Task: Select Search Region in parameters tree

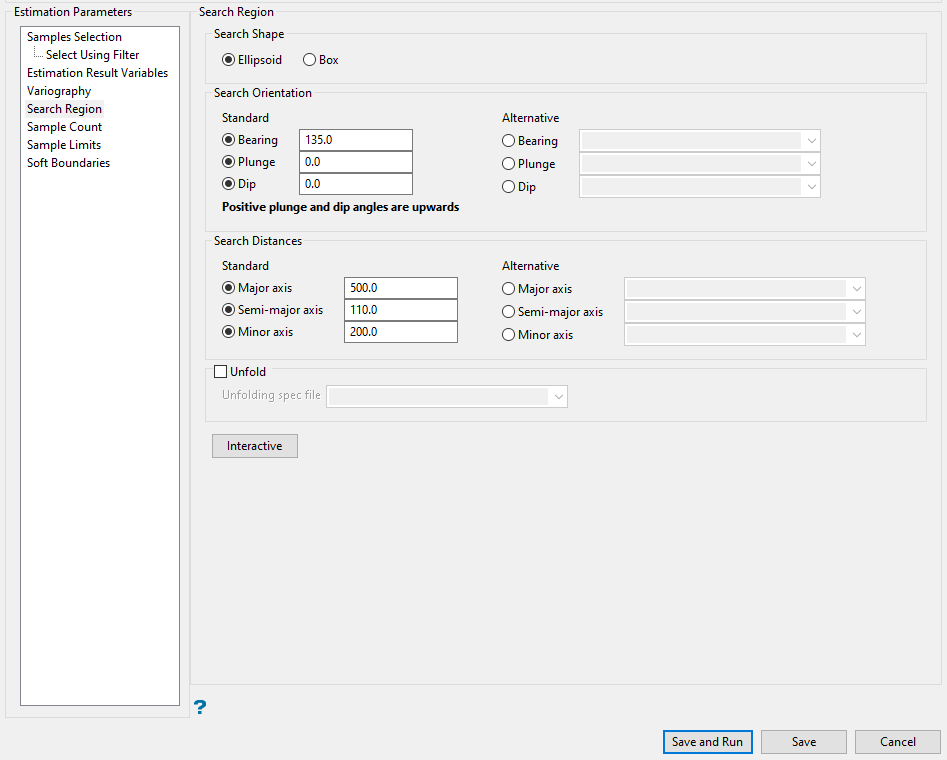Action: (x=64, y=109)
